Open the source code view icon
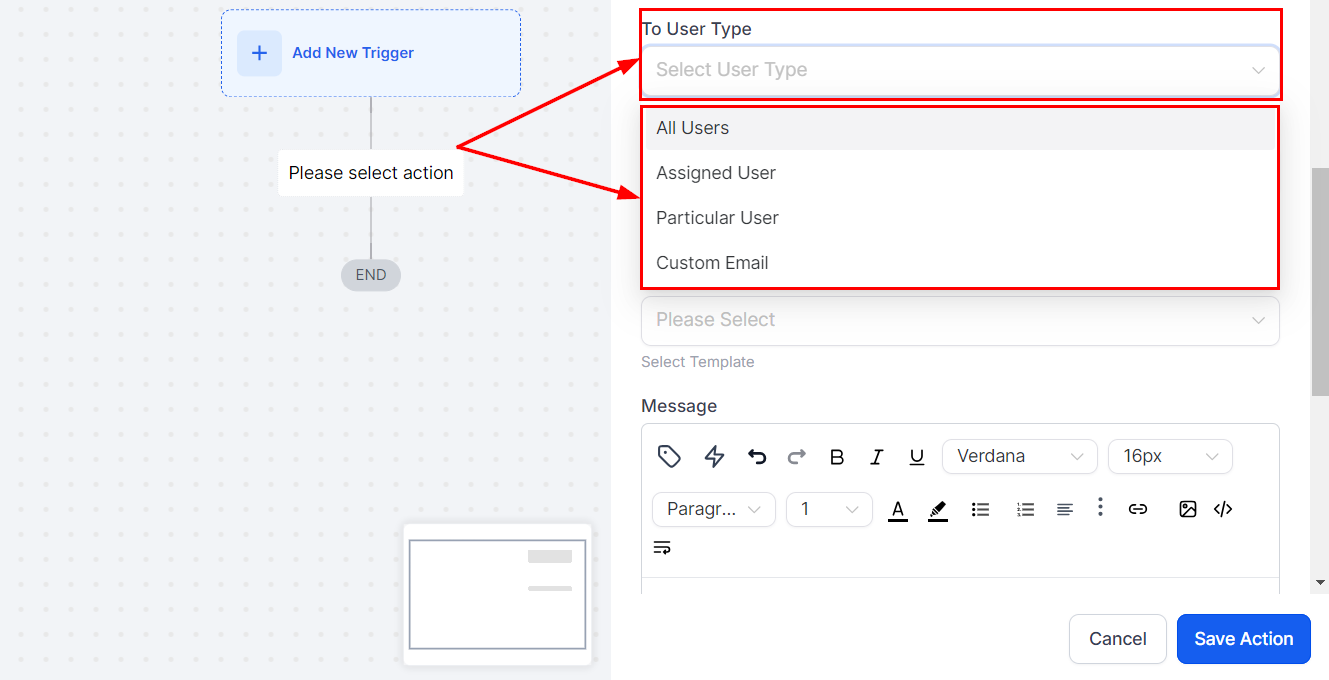 pos(1222,509)
